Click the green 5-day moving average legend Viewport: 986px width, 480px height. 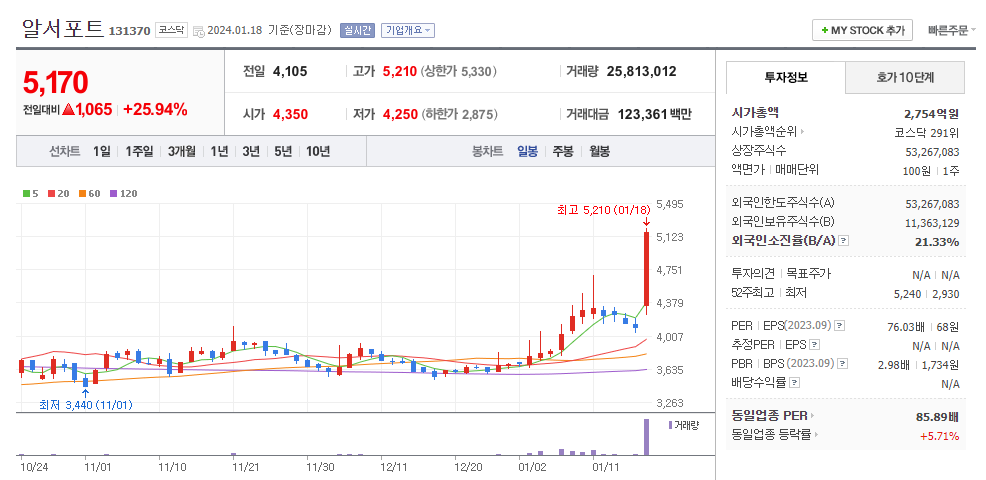point(30,194)
